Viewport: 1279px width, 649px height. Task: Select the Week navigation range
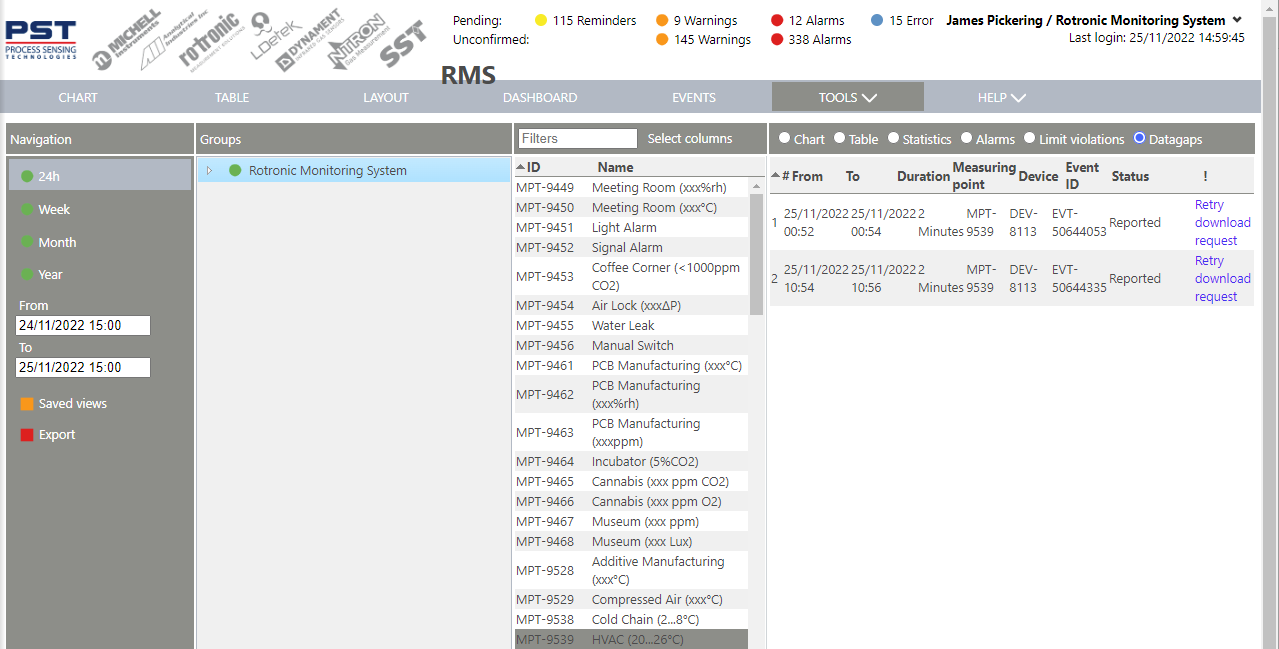click(54, 209)
